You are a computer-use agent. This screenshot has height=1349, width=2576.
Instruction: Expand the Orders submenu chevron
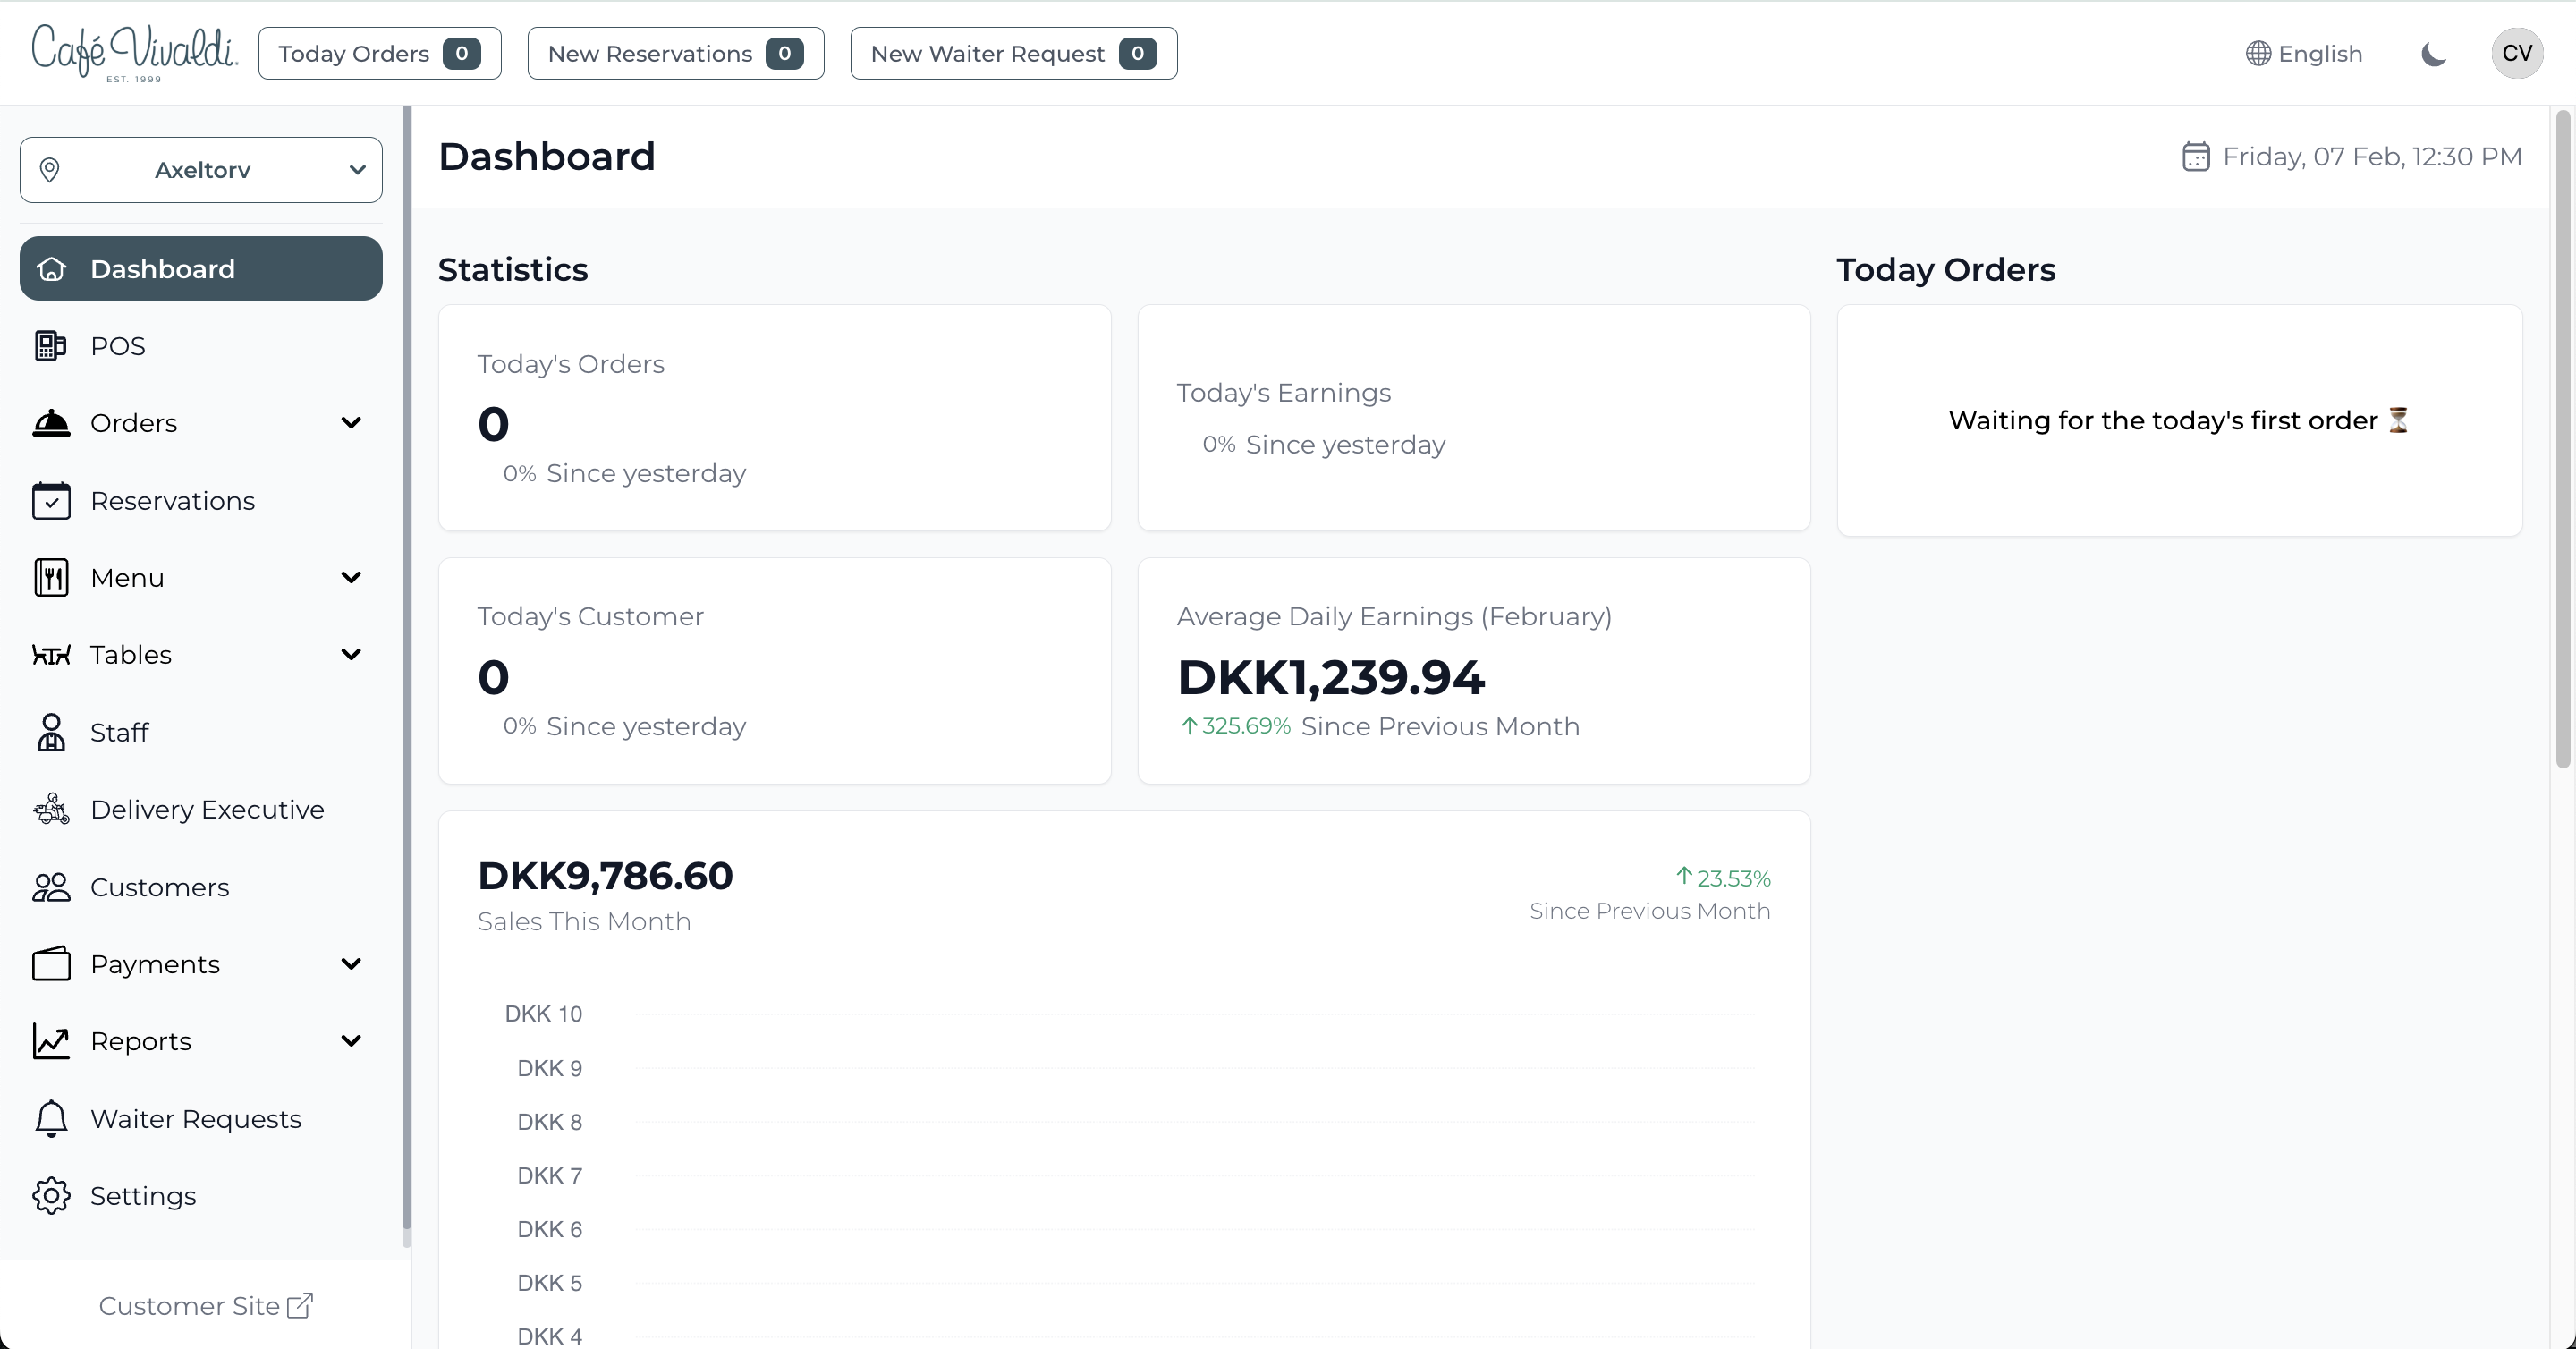pos(351,423)
